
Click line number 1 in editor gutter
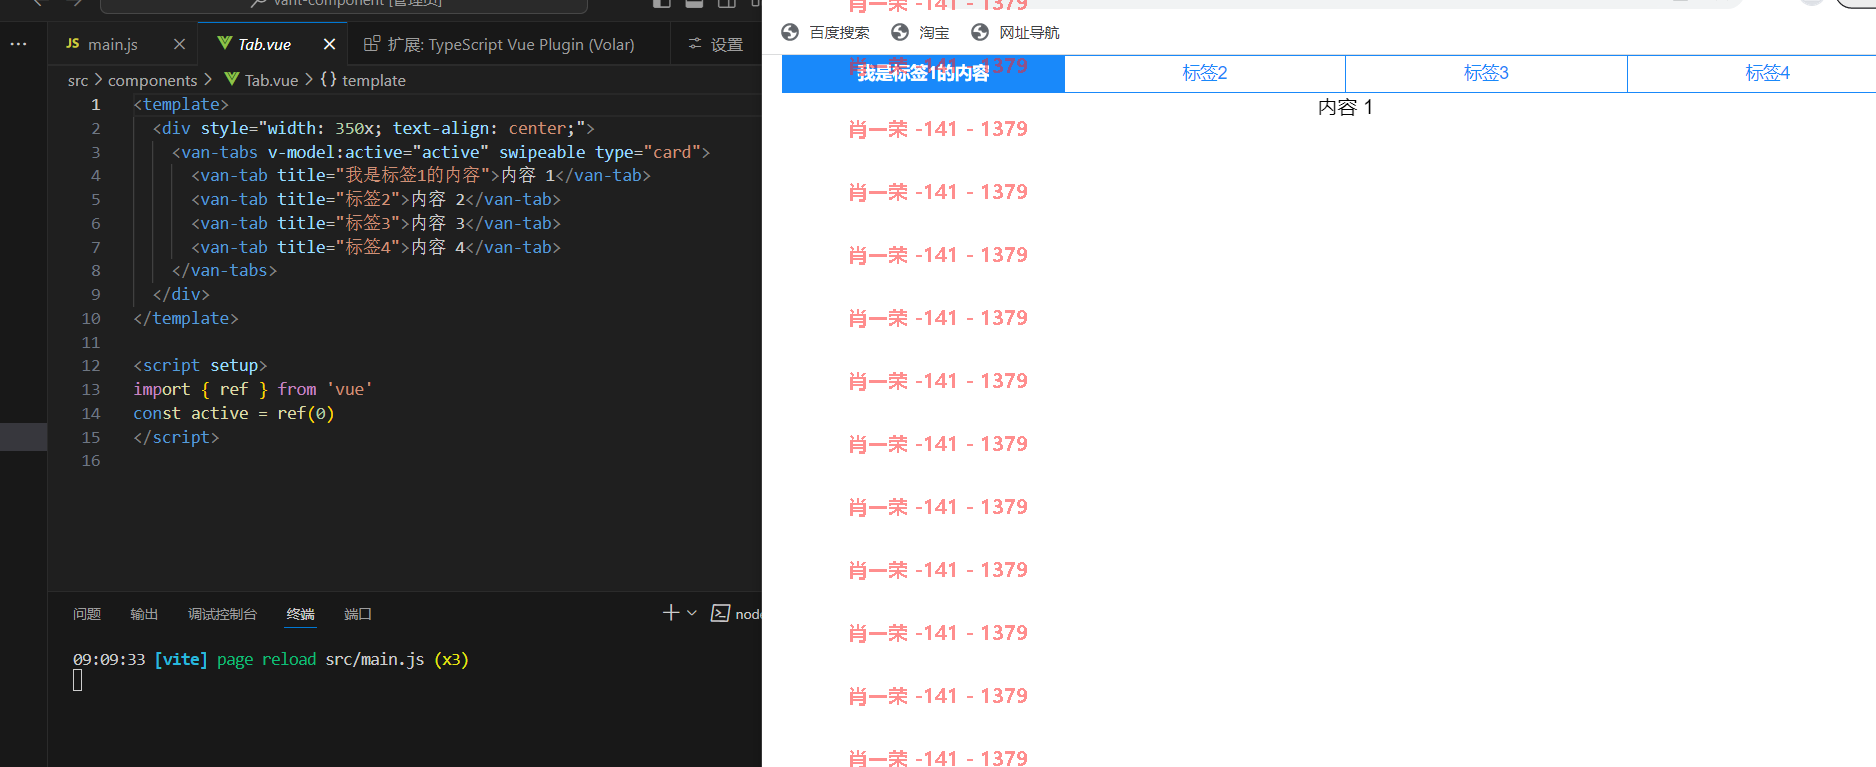[x=96, y=104]
